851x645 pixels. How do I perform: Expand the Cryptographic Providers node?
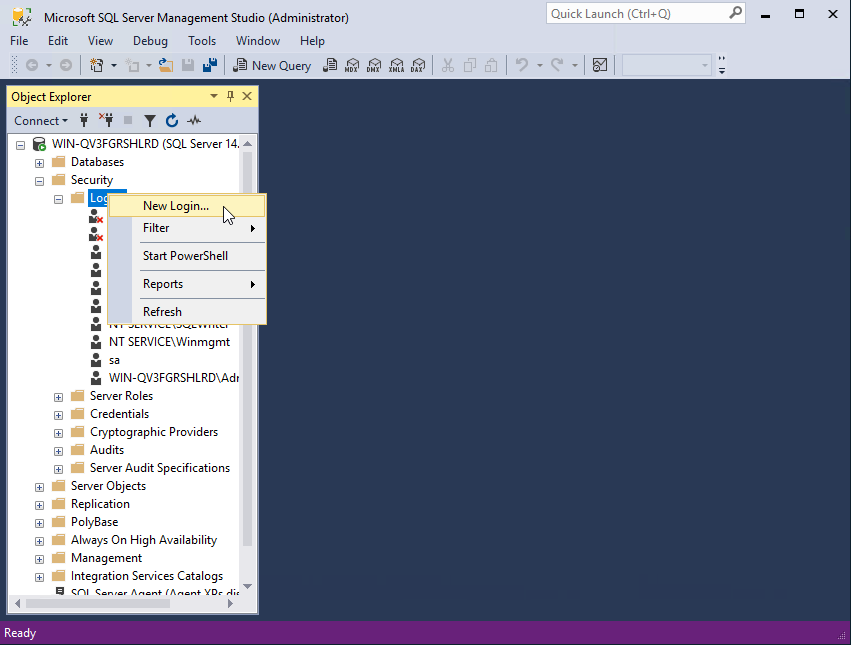59,433
